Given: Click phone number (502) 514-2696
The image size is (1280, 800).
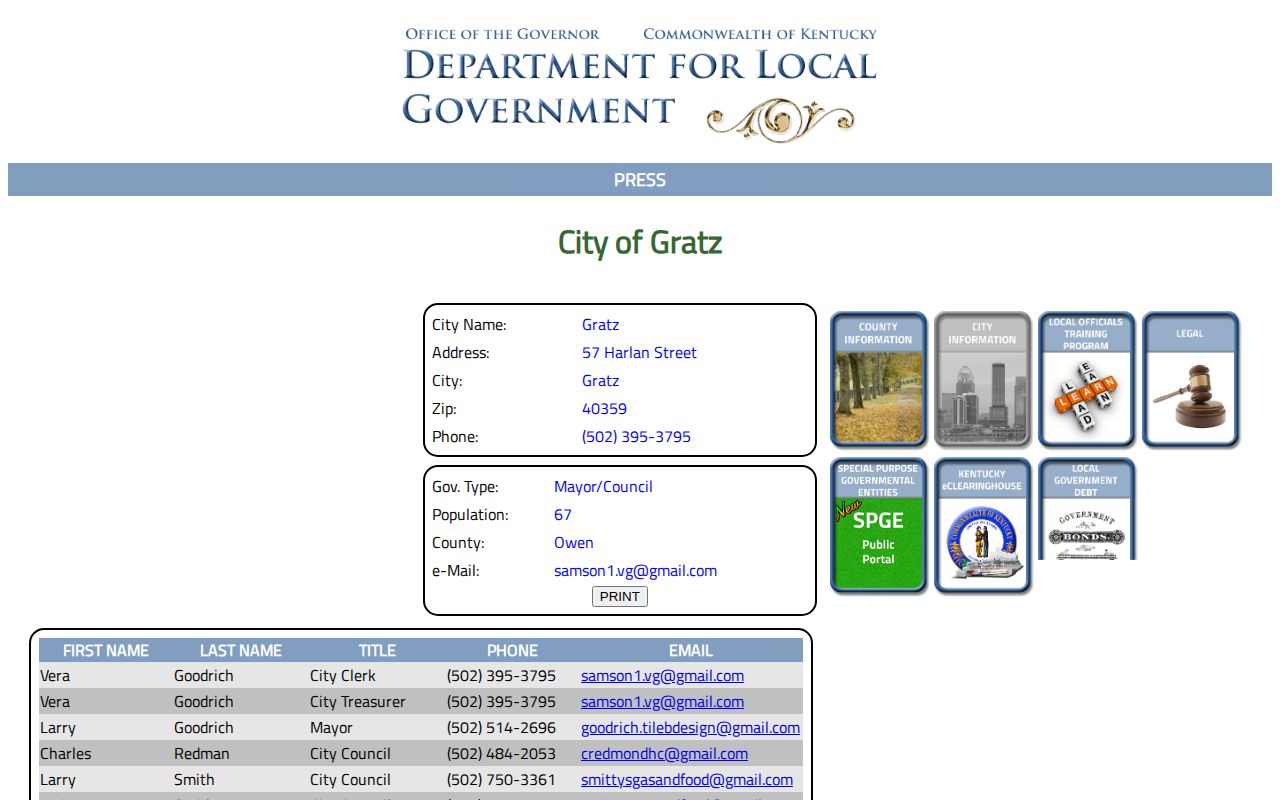Looking at the screenshot, I should 501,728.
